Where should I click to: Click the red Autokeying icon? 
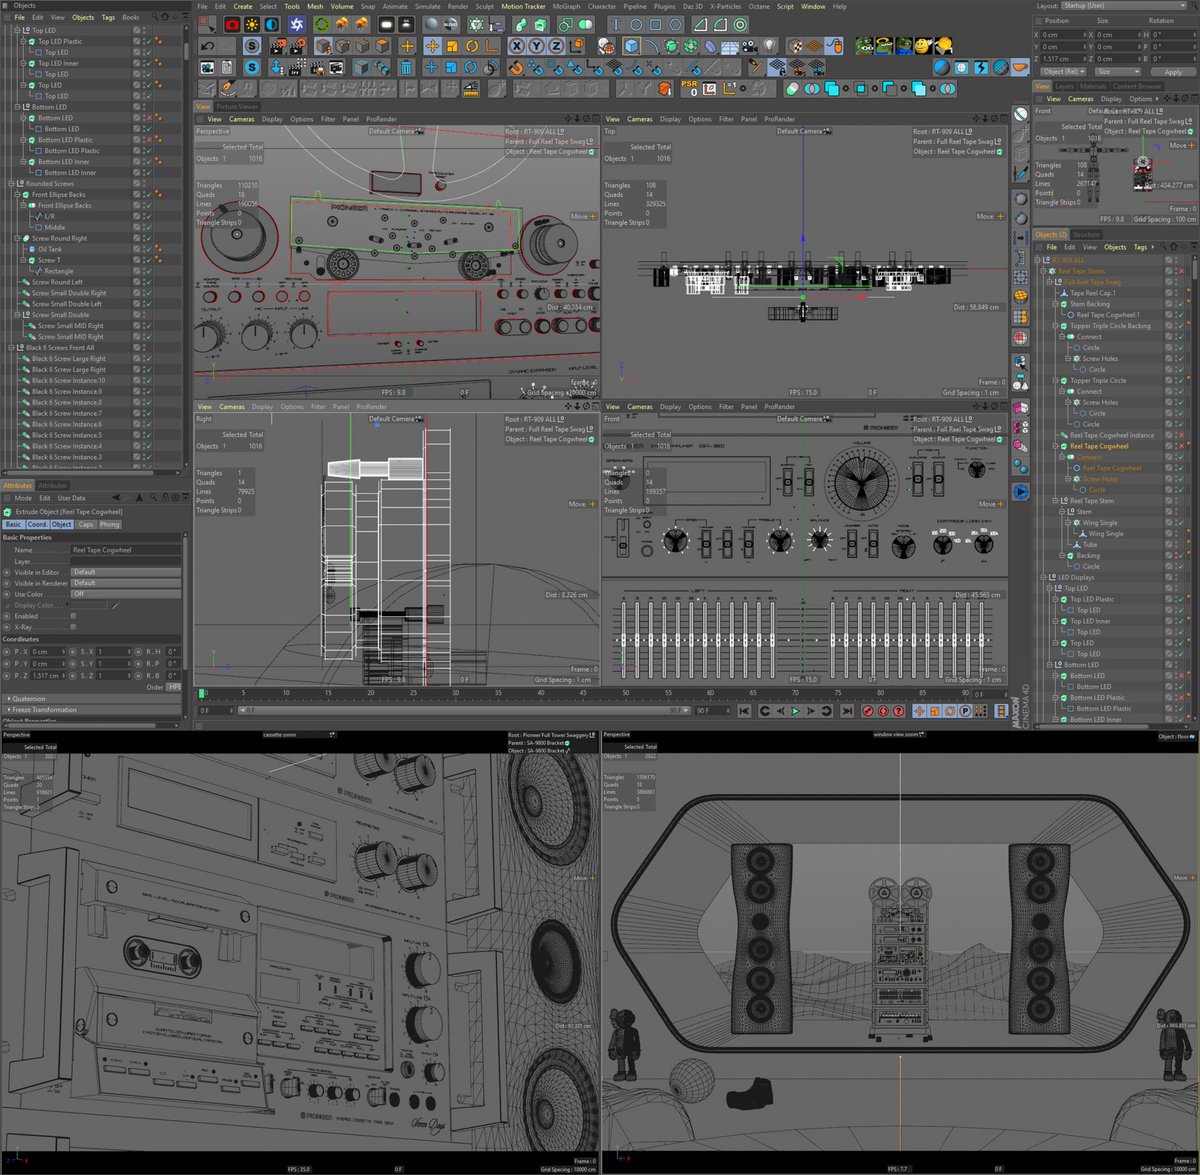[x=882, y=711]
